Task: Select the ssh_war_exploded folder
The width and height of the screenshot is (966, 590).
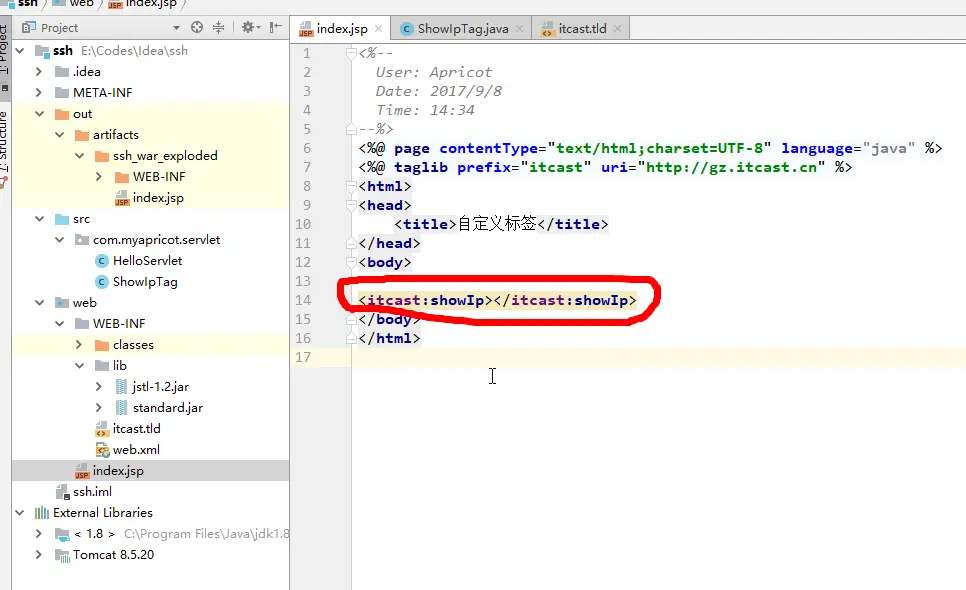Action: click(165, 156)
